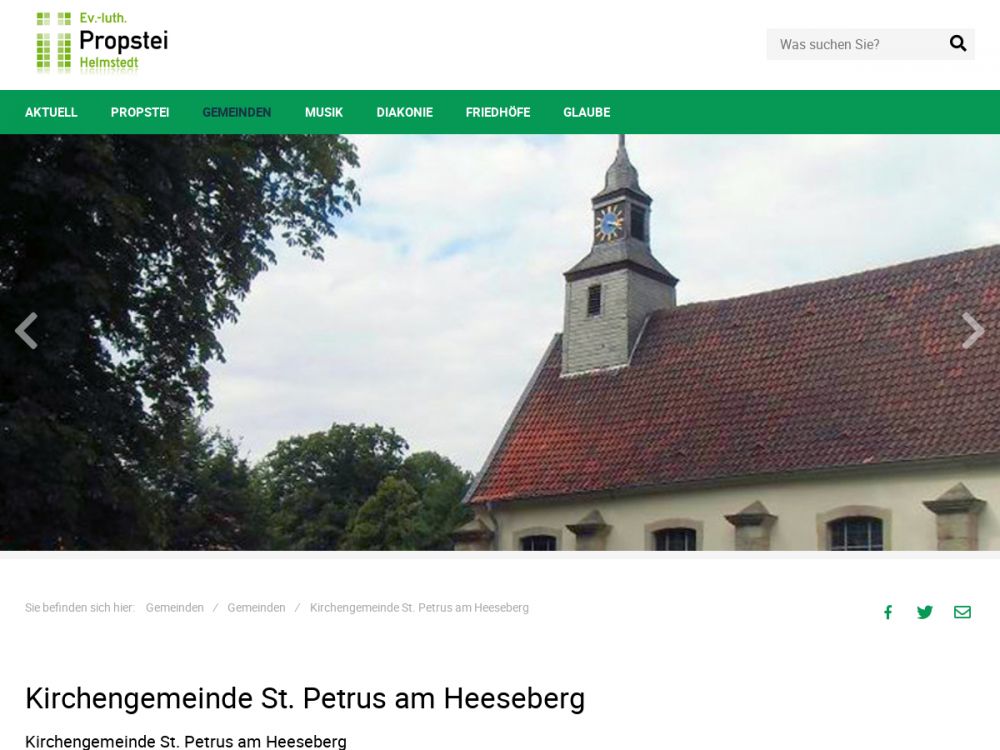This screenshot has height=750, width=1000.
Task: Click the search magnifier icon
Action: click(957, 43)
